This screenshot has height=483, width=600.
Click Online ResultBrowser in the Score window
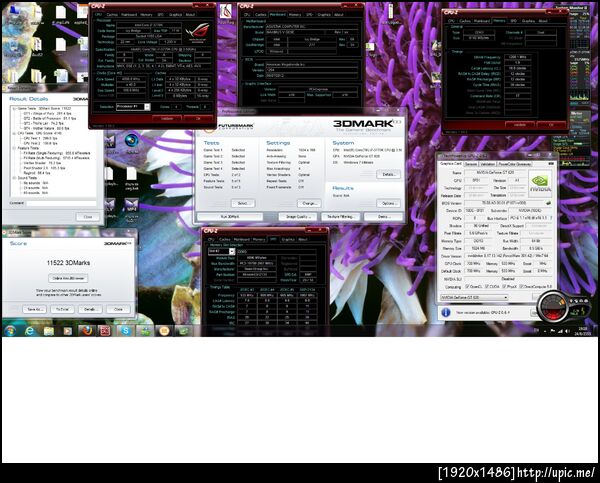(68, 278)
